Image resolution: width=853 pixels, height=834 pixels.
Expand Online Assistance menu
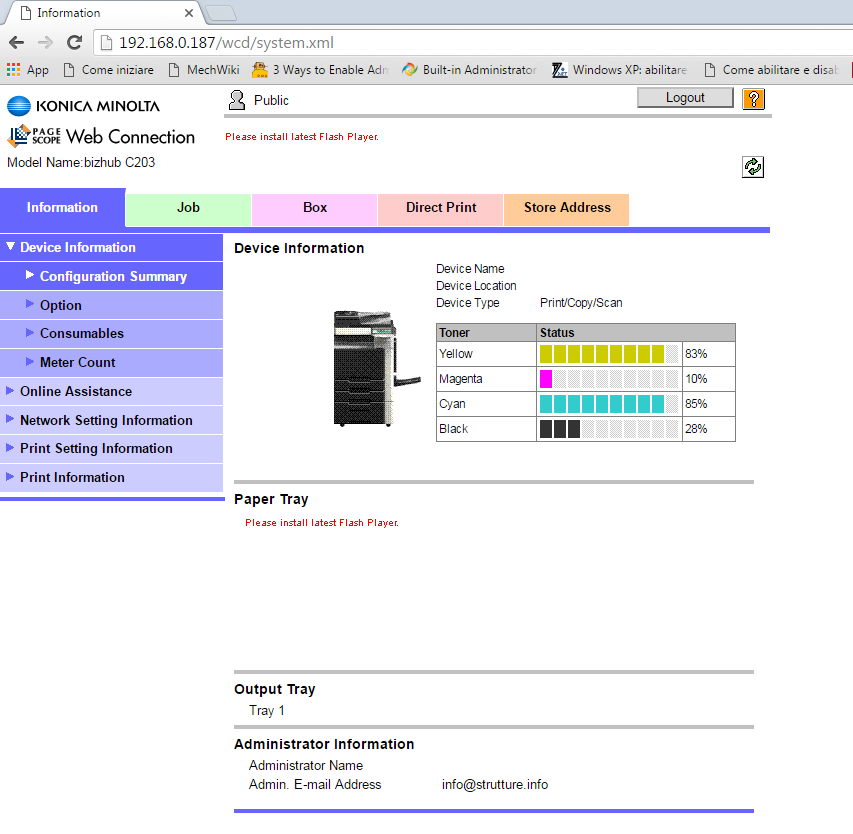click(x=75, y=391)
